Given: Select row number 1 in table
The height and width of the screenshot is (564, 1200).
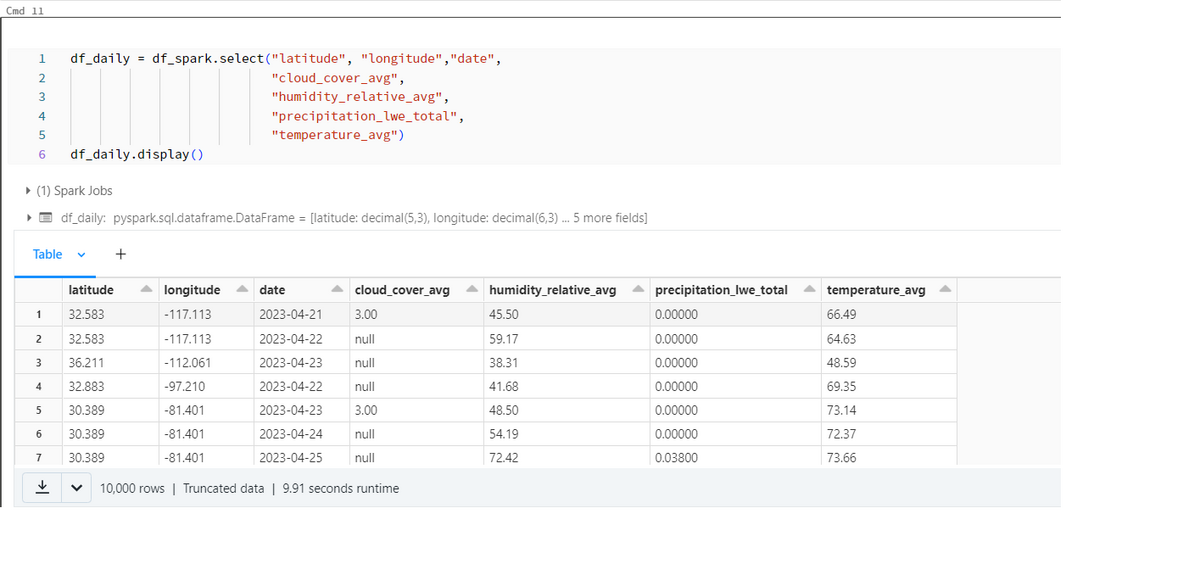Looking at the screenshot, I should coord(38,314).
